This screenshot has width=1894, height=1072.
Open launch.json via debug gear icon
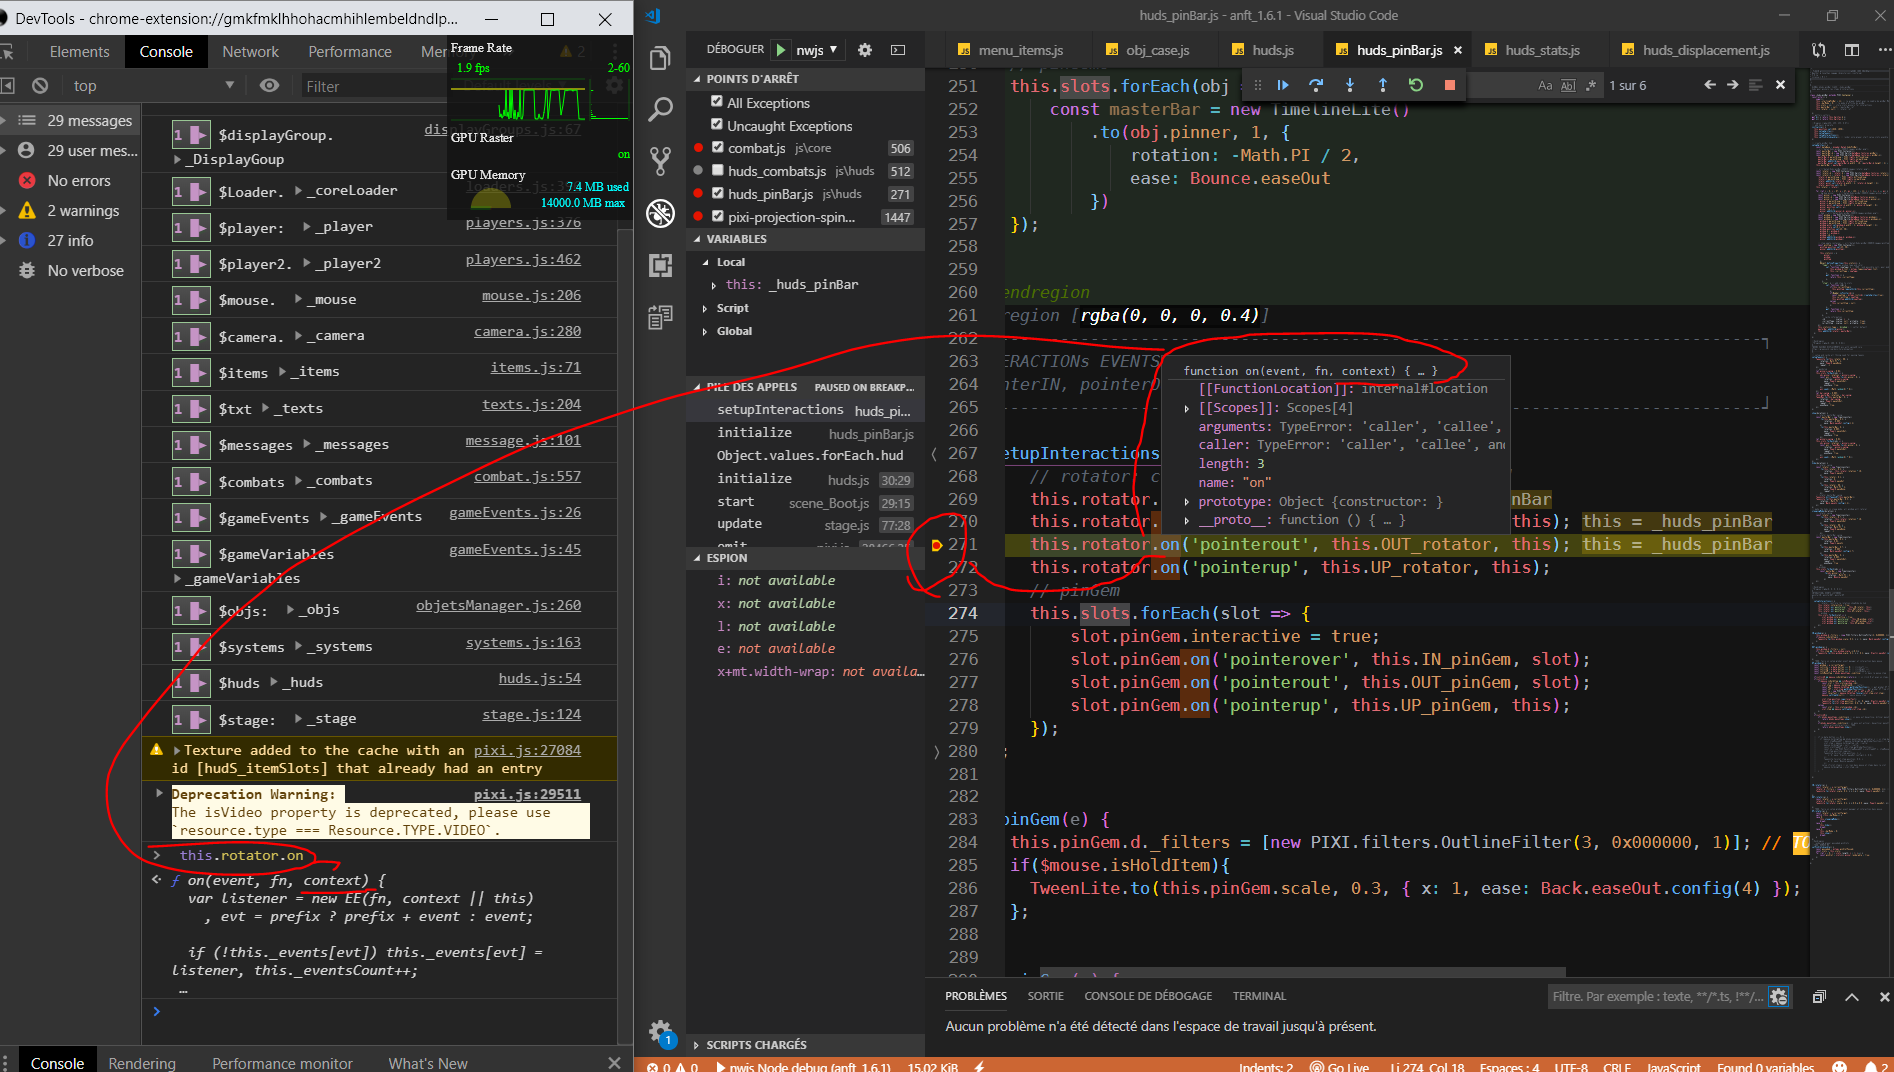[865, 50]
